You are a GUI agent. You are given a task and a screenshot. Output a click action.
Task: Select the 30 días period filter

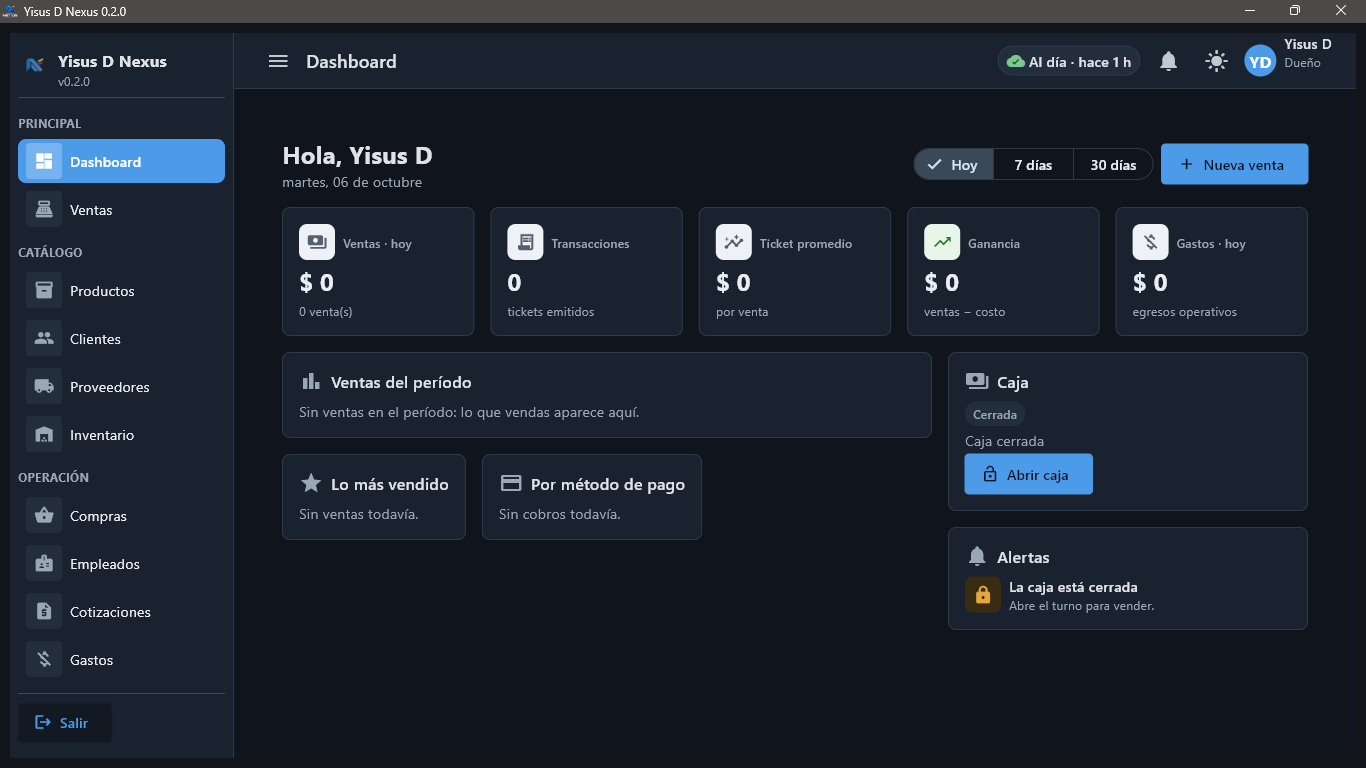click(1113, 164)
